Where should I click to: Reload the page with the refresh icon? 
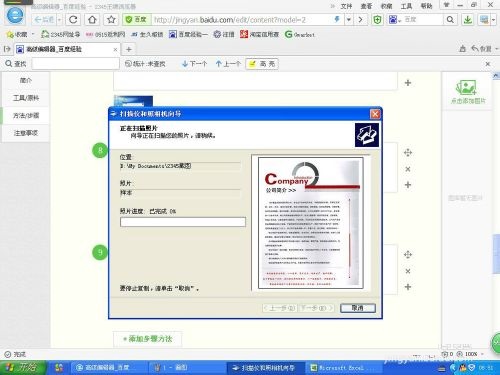pos(73,20)
